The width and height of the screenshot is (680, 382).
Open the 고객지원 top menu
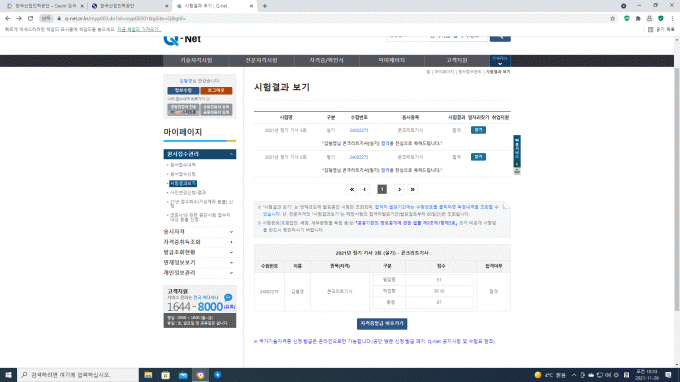[457, 60]
